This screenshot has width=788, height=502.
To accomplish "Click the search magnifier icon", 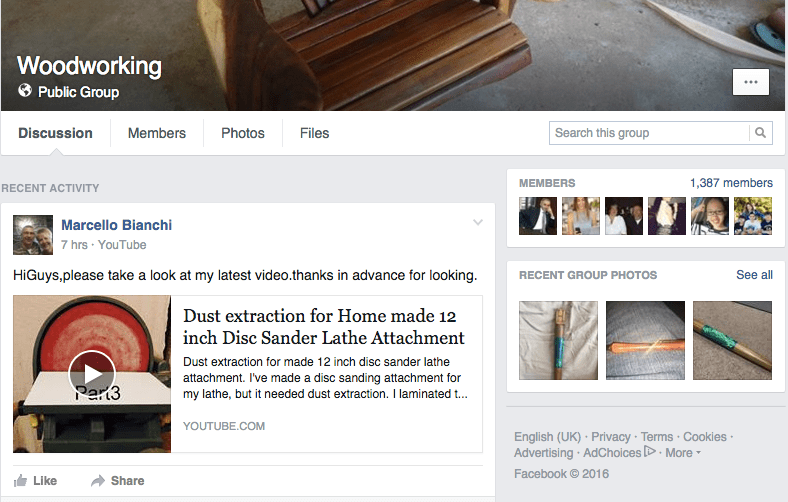I will [x=760, y=133].
